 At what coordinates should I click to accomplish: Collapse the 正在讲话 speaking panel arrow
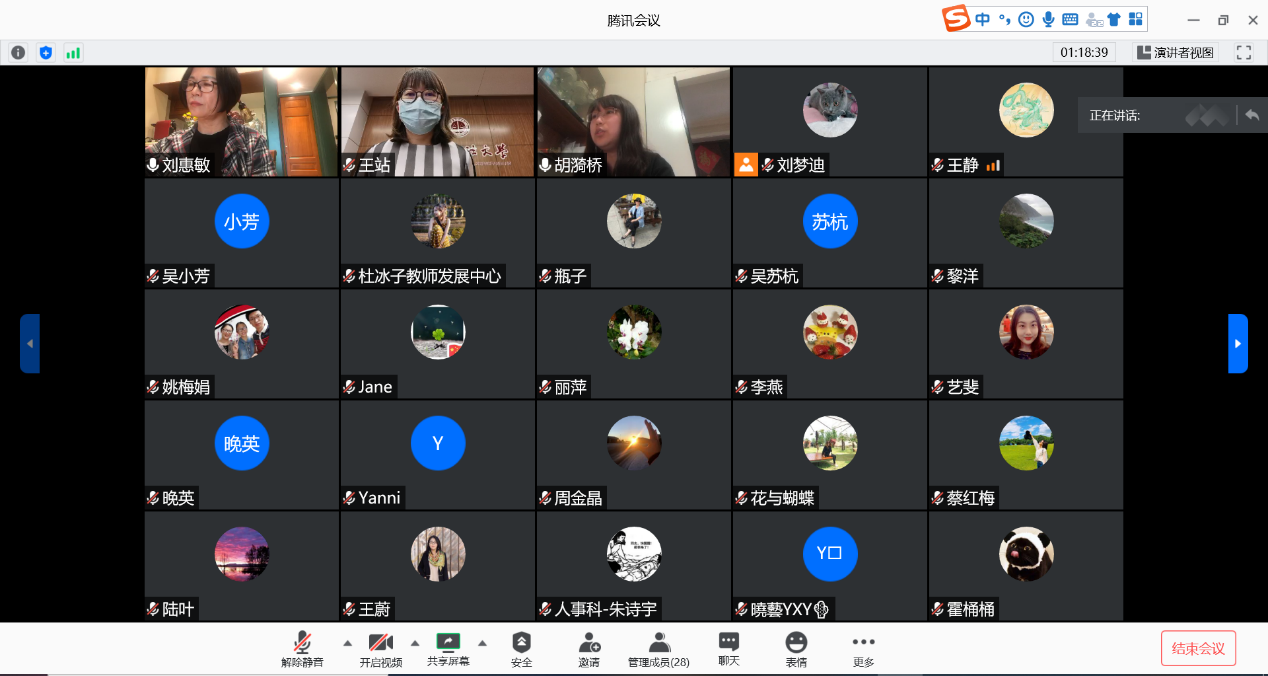point(1252,115)
